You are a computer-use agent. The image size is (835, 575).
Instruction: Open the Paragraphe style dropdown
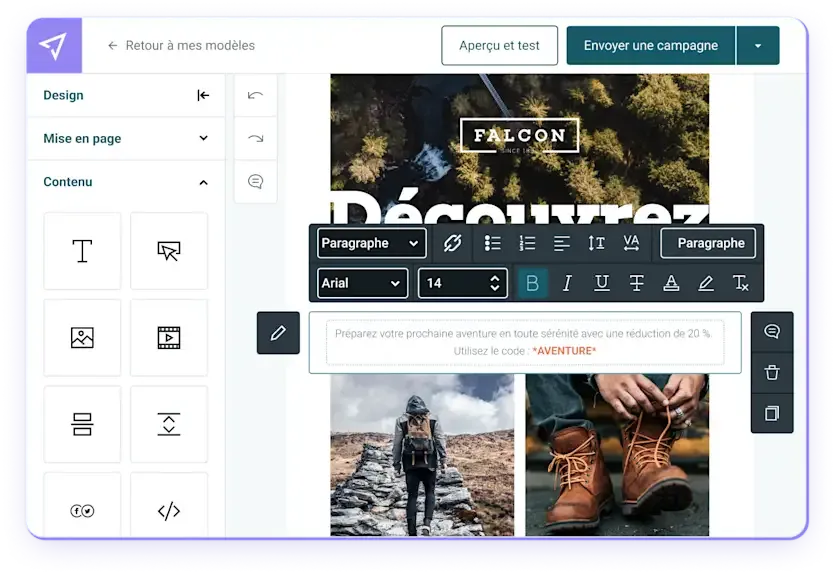click(371, 243)
